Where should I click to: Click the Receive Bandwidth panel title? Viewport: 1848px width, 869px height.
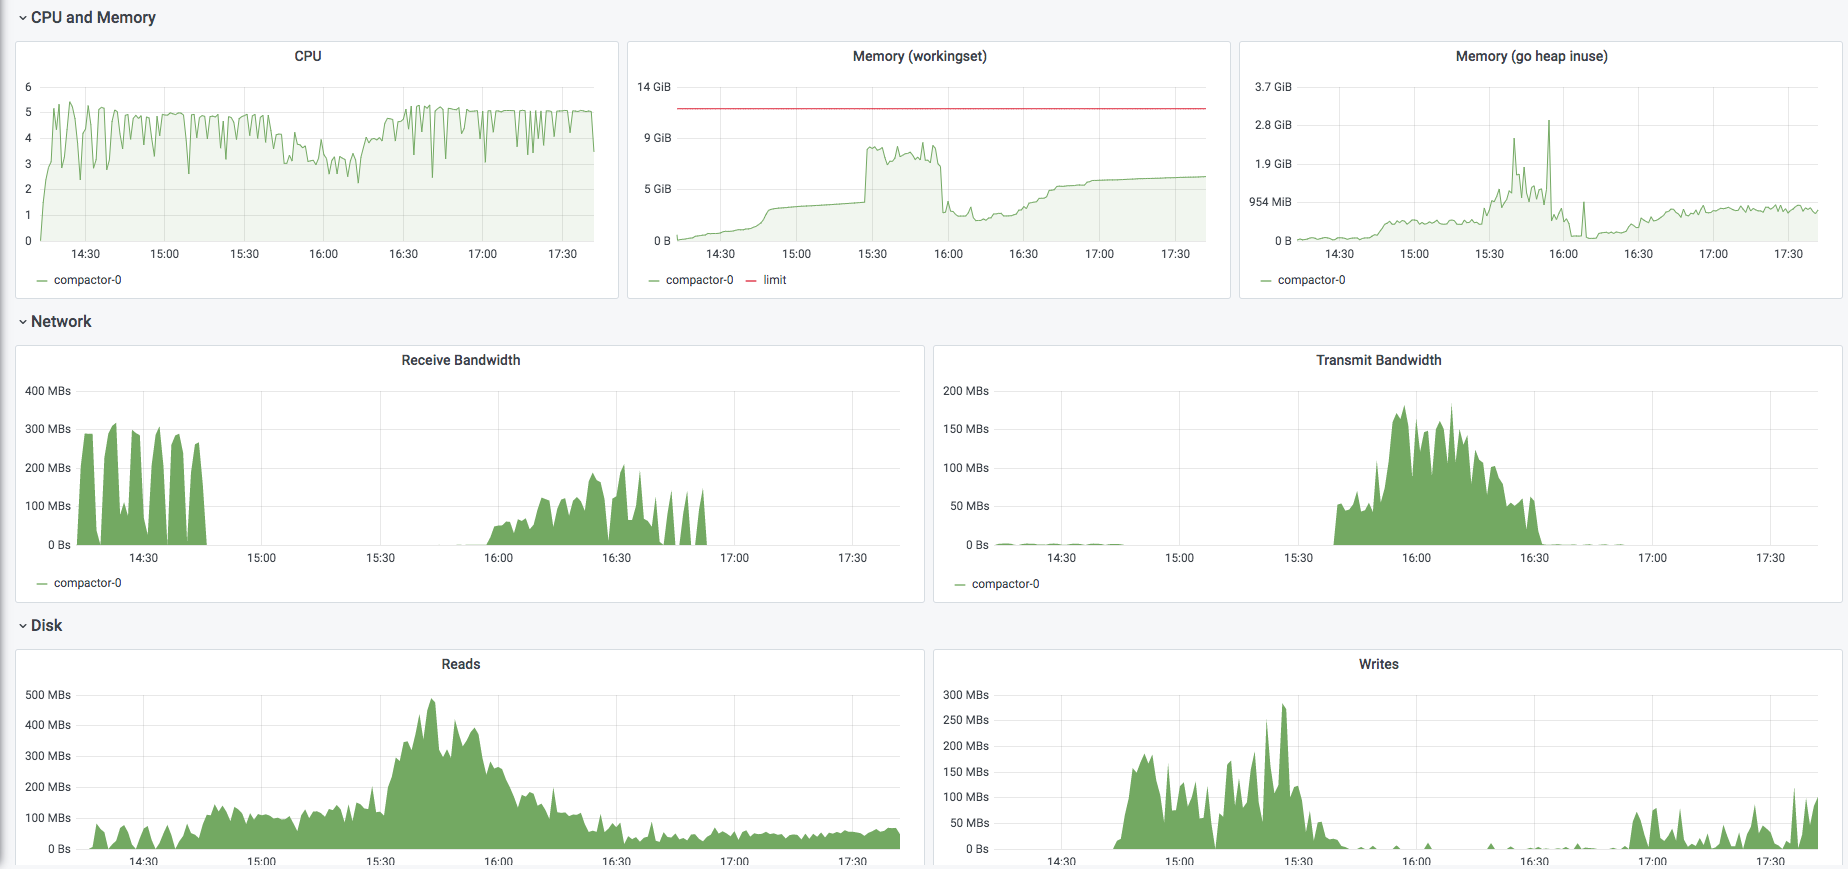click(x=461, y=360)
